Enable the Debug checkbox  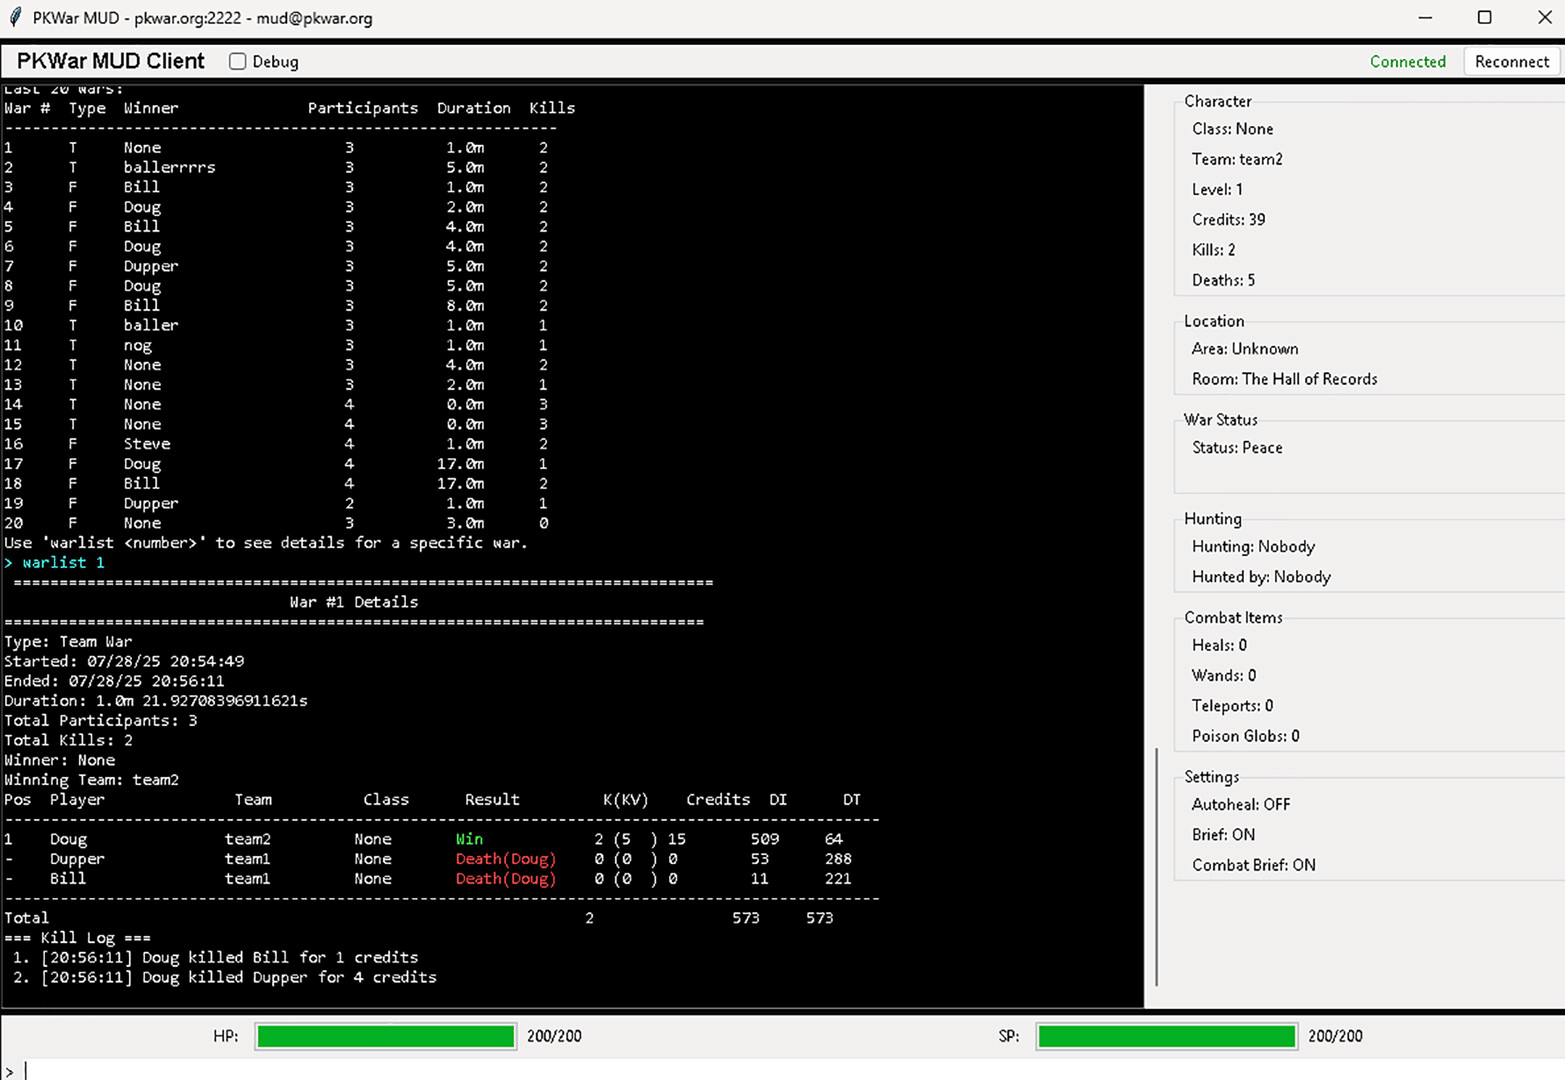pos(238,62)
